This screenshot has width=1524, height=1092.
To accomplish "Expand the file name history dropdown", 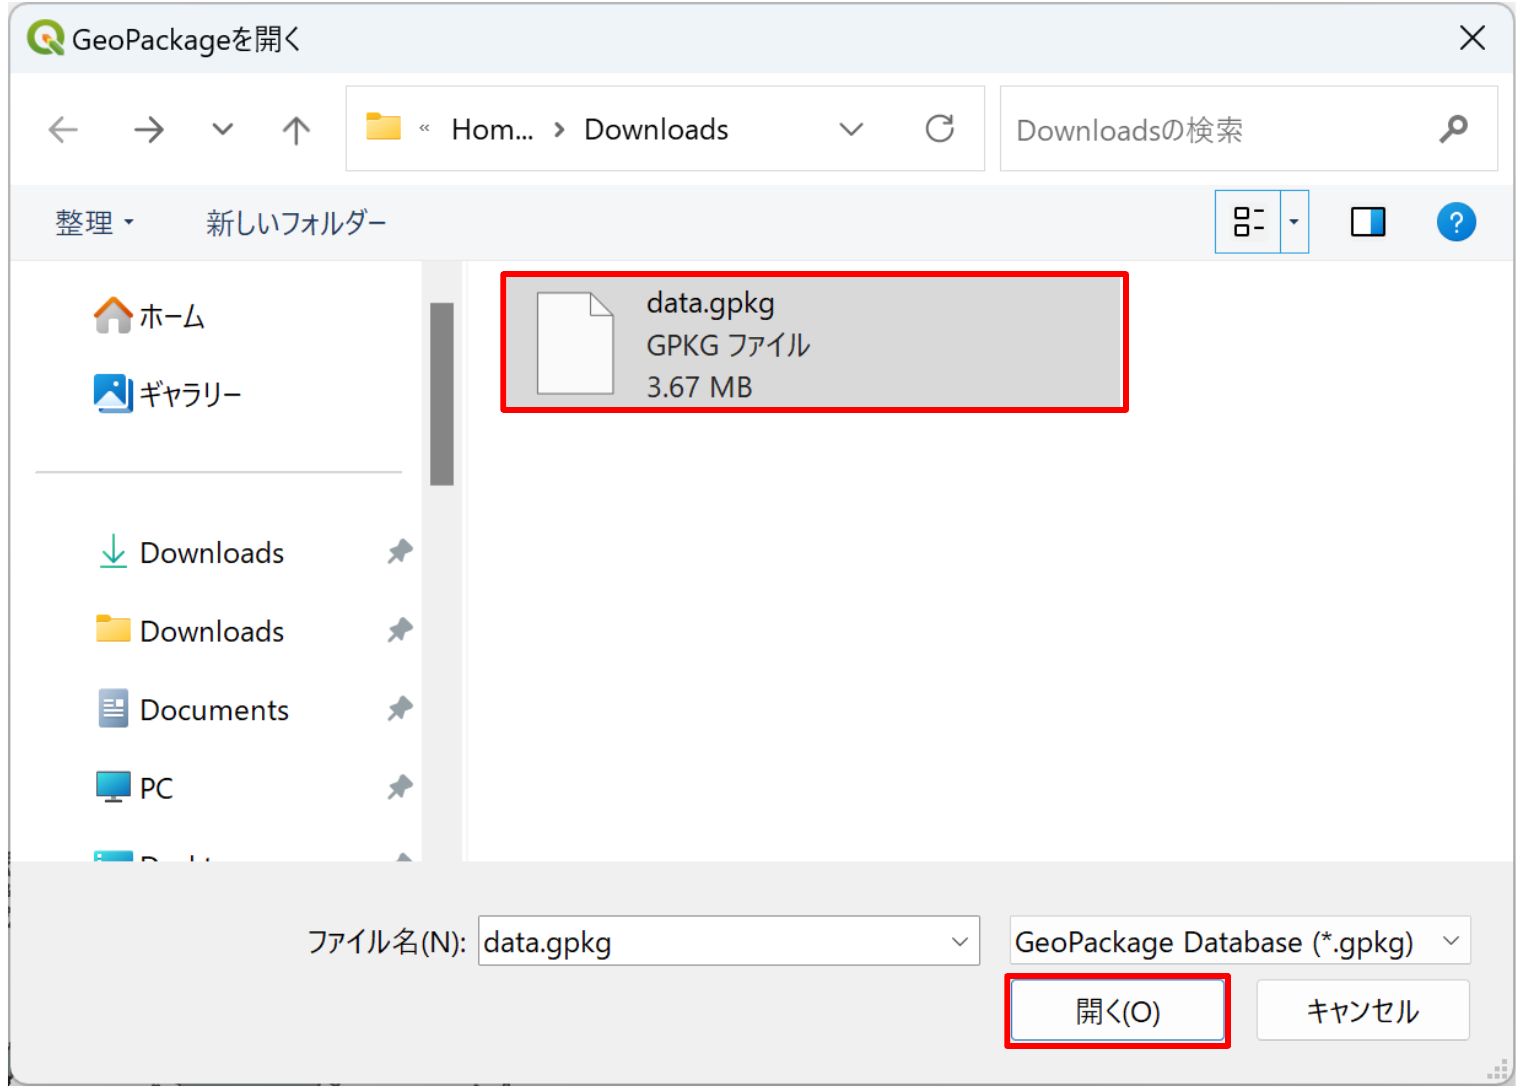I will [x=960, y=942].
